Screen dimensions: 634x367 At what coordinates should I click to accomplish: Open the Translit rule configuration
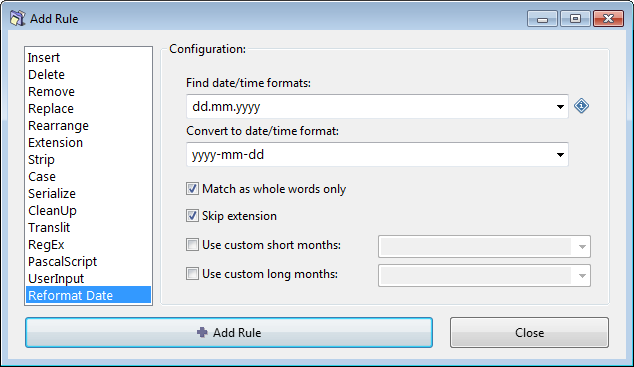point(89,227)
